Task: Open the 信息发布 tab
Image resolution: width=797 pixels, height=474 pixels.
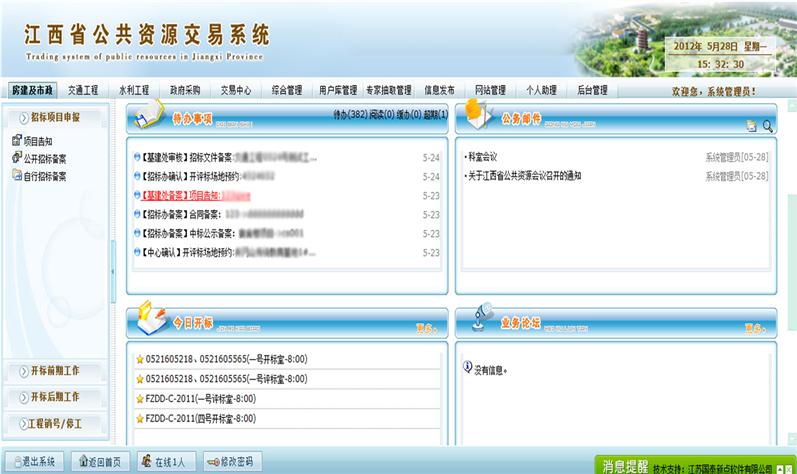Action: coord(439,90)
